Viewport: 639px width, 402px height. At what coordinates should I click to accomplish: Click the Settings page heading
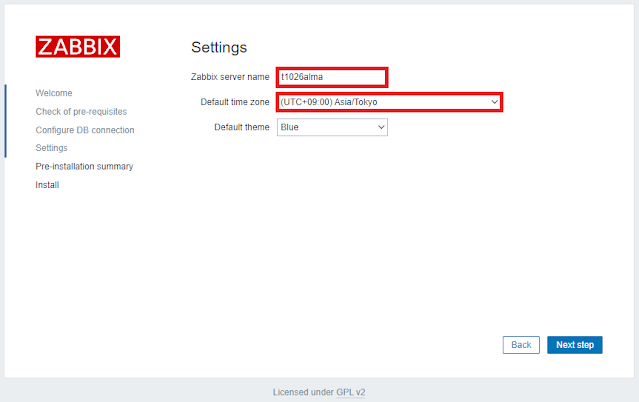[x=219, y=47]
